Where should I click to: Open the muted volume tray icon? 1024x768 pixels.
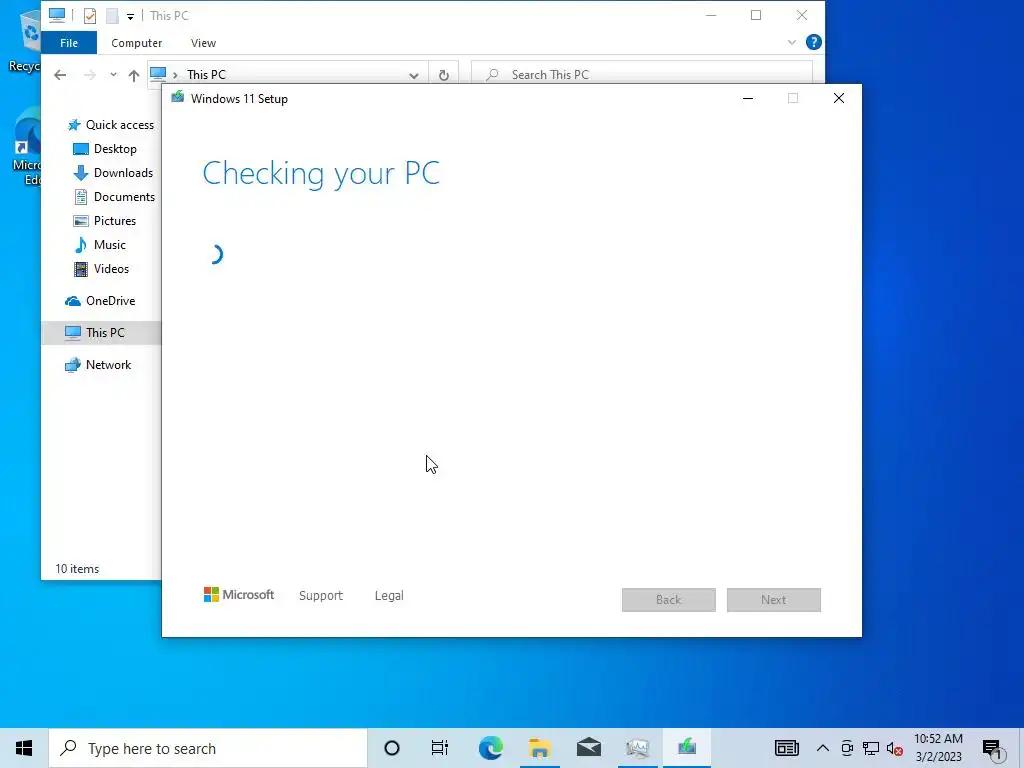895,749
